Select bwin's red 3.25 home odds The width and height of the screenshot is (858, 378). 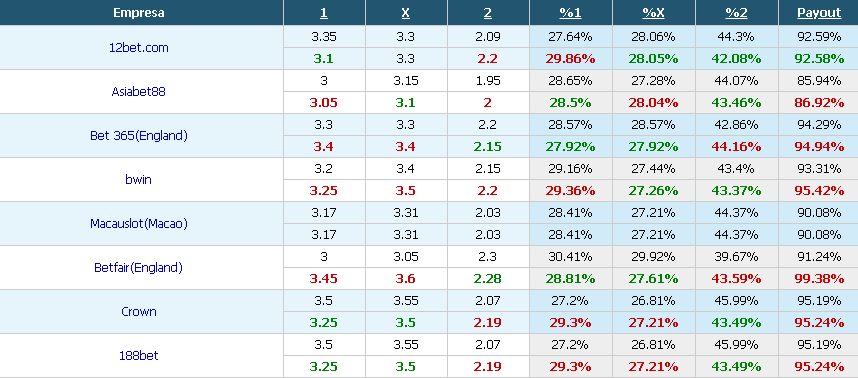323,190
